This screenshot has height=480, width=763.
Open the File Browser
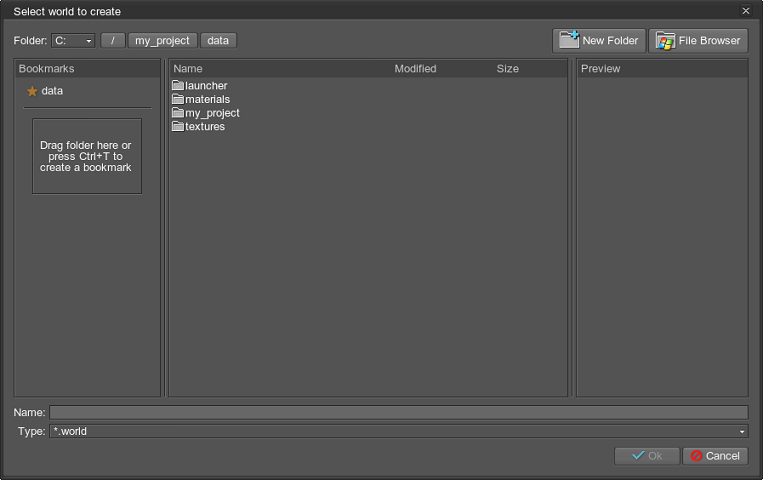point(698,41)
